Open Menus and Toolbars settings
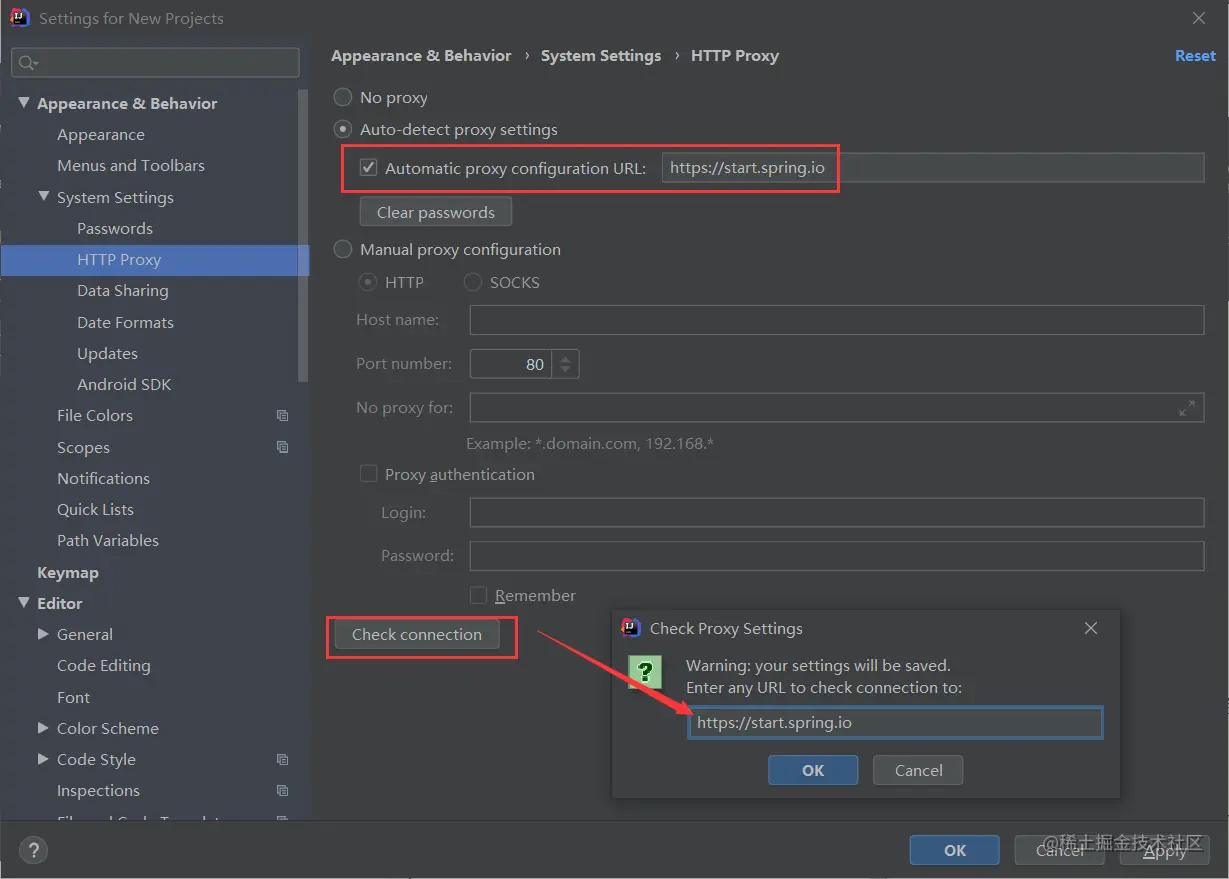1229x879 pixels. click(131, 165)
